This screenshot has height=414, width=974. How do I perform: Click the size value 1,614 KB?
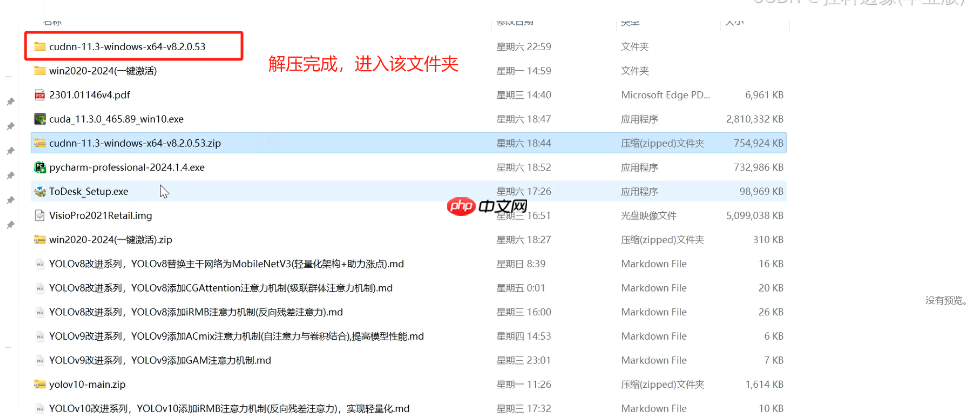pos(764,385)
